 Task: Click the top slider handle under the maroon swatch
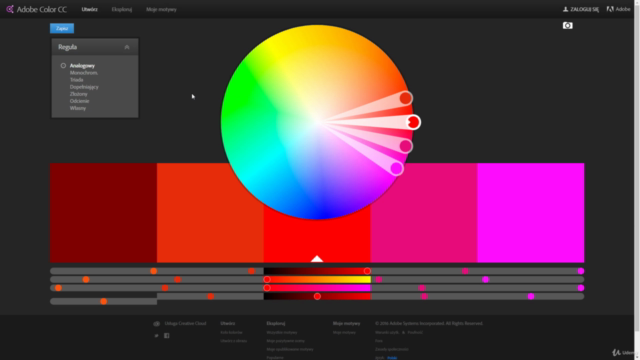click(x=153, y=271)
